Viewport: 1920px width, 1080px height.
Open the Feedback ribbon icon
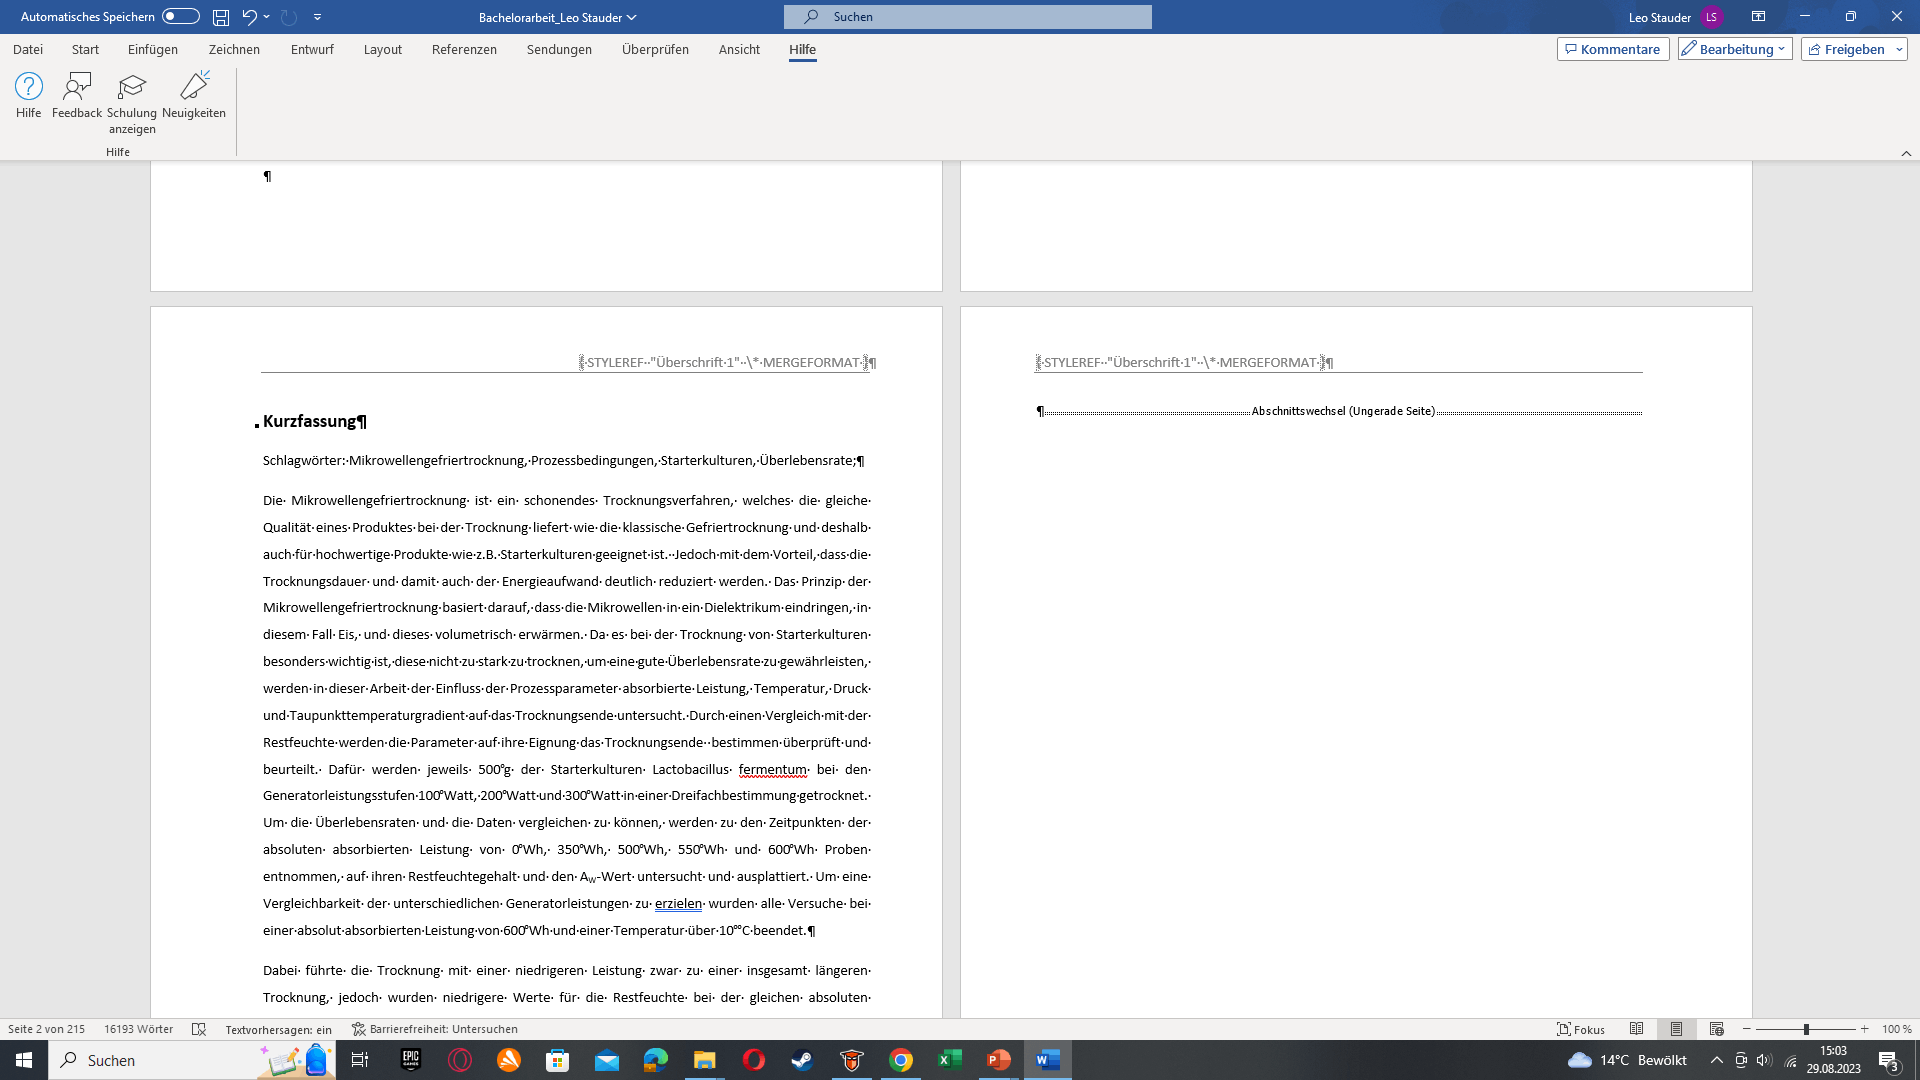click(77, 87)
